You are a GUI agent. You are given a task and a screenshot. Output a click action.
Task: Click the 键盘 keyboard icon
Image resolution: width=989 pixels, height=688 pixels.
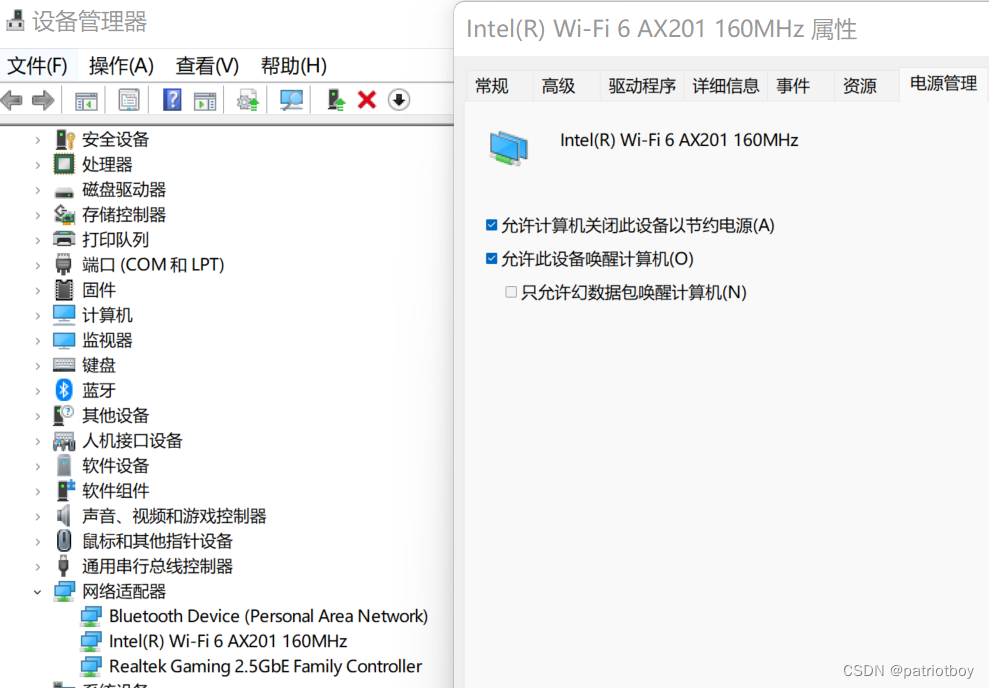(64, 364)
